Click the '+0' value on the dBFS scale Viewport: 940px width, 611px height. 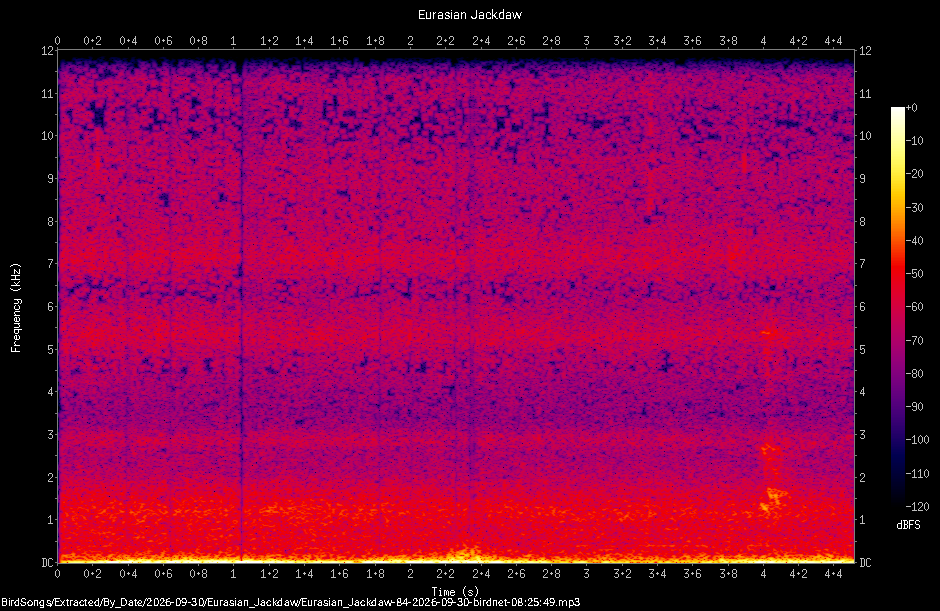point(911,108)
